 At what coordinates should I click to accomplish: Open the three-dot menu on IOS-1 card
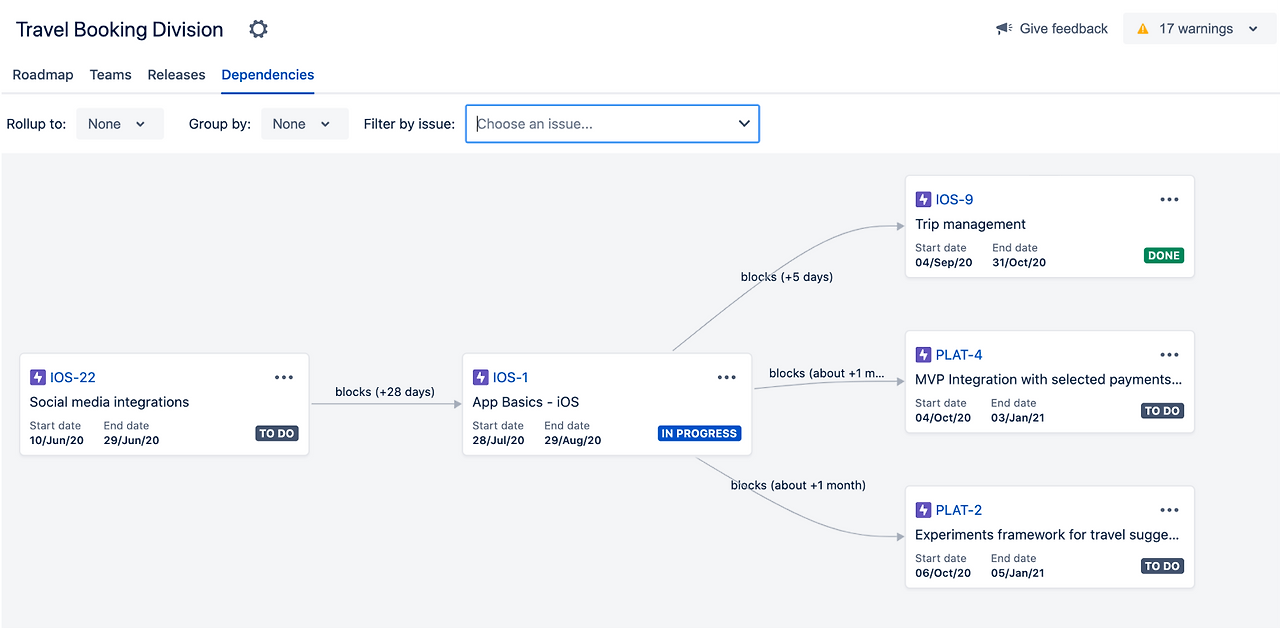tap(727, 377)
